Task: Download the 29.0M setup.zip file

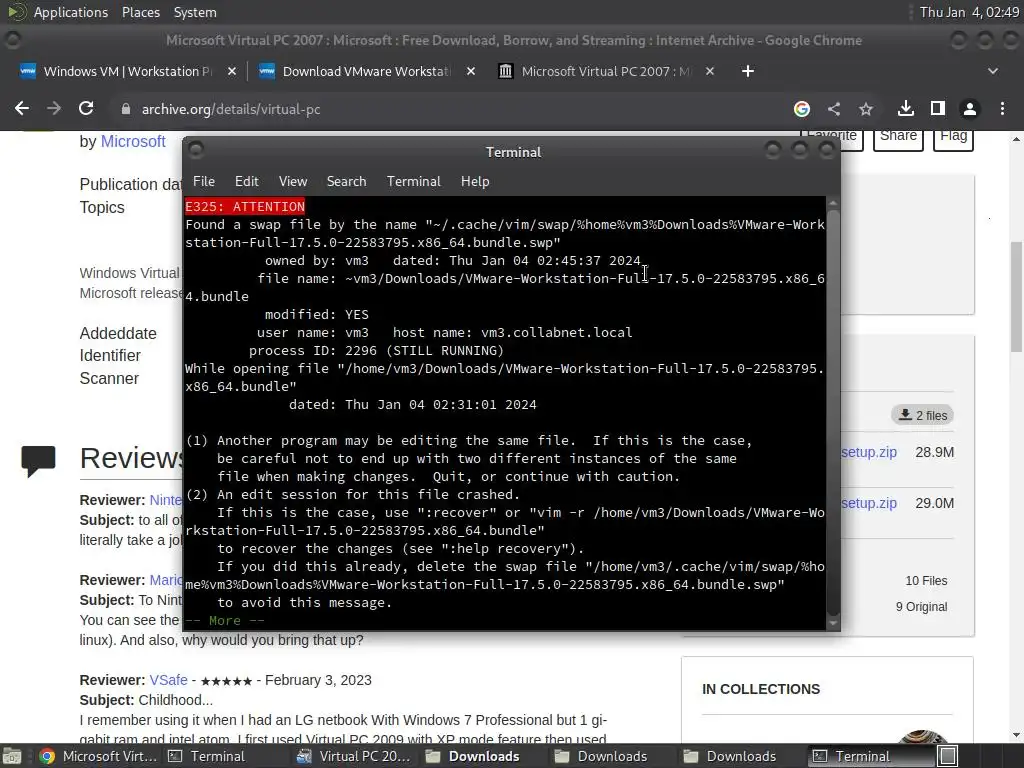Action: coord(869,503)
